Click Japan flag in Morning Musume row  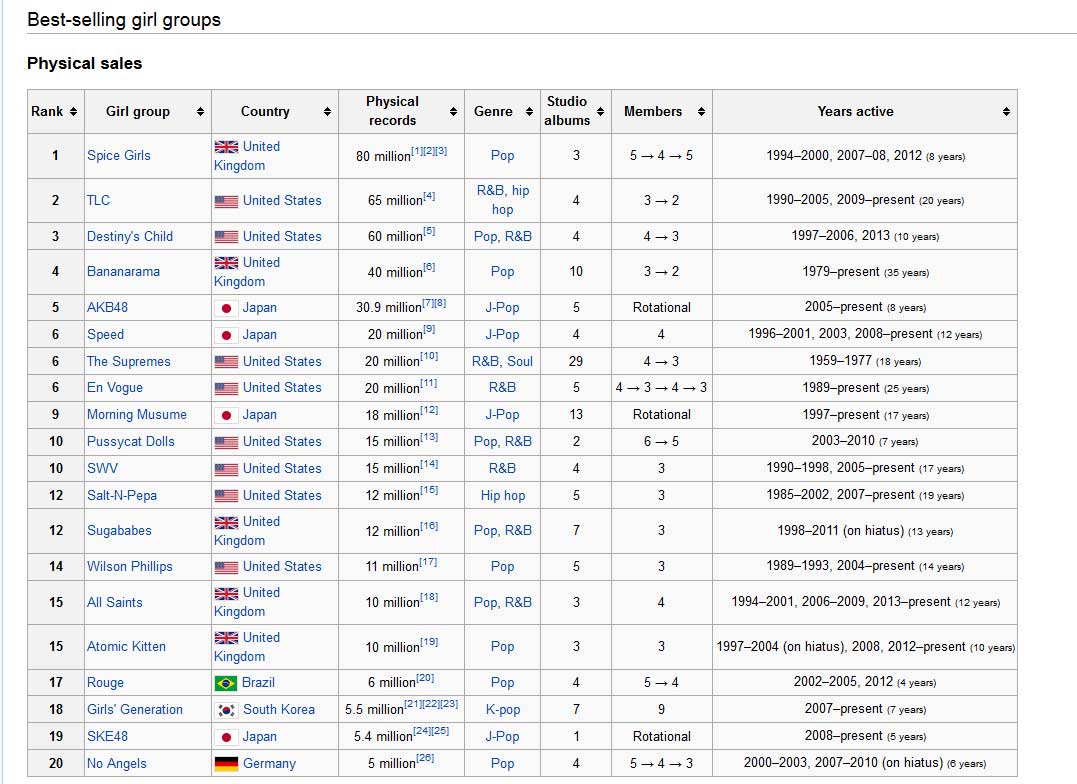click(227, 415)
